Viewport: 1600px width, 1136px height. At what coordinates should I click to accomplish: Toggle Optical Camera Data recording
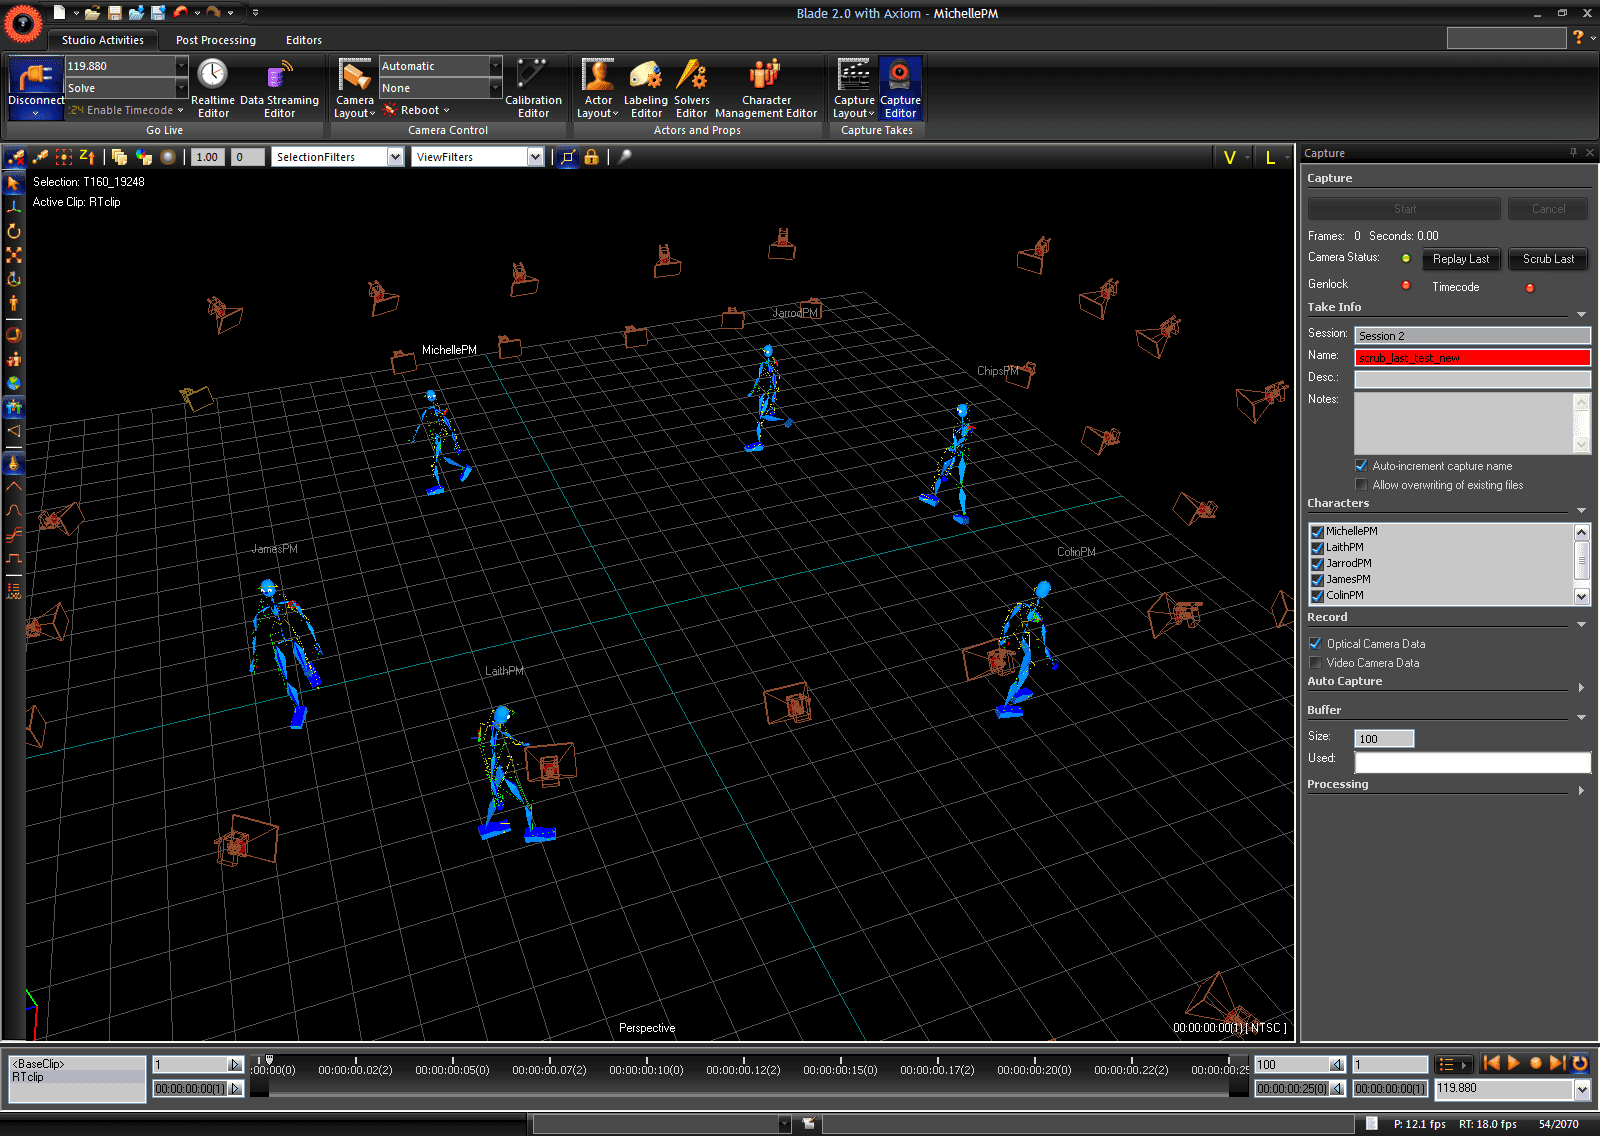pos(1315,644)
